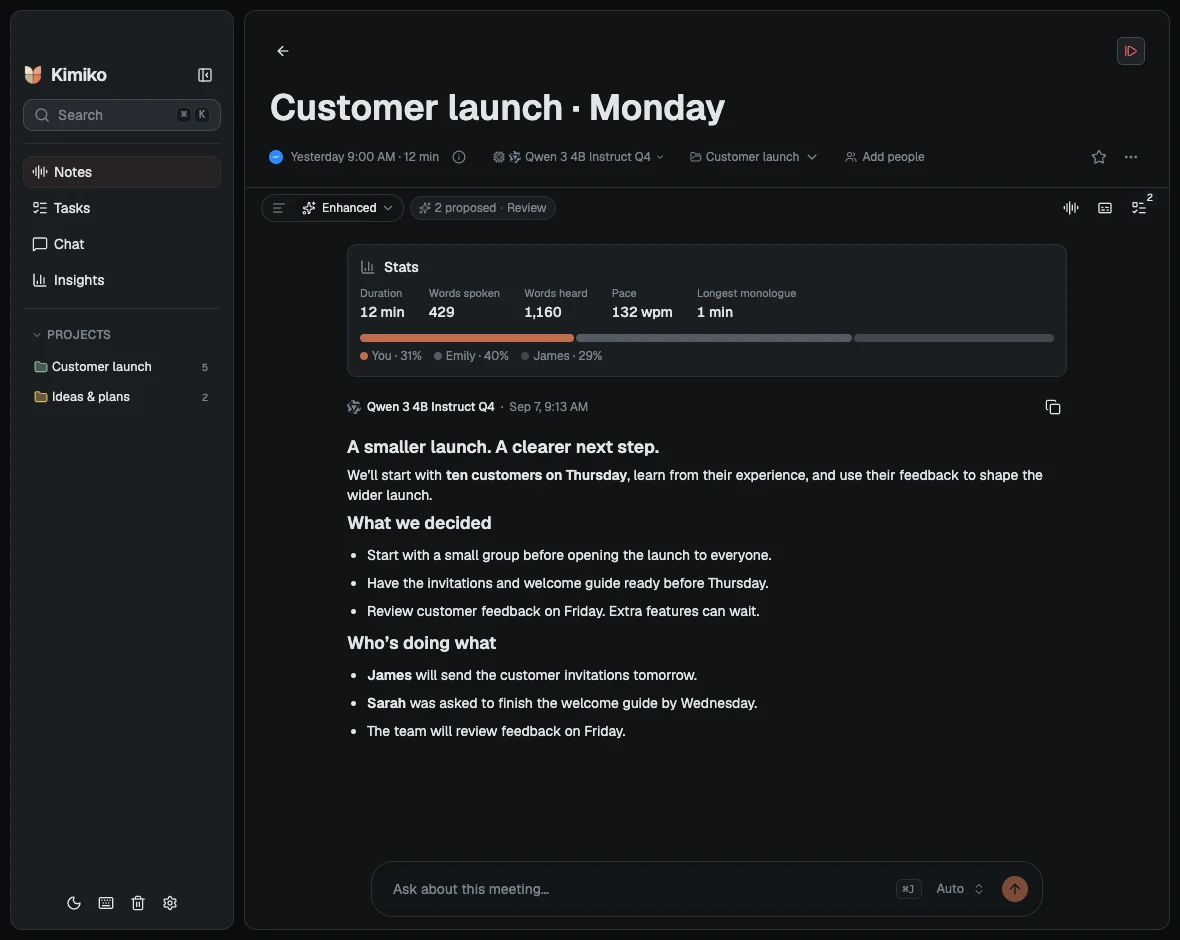Viewport: 1180px width, 940px height.
Task: Click the Customer launch · Monday title
Action: pos(497,108)
